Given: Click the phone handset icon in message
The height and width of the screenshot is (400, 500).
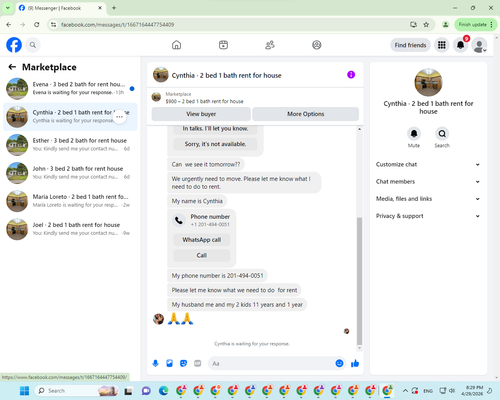Looking at the screenshot, I should coord(179,220).
